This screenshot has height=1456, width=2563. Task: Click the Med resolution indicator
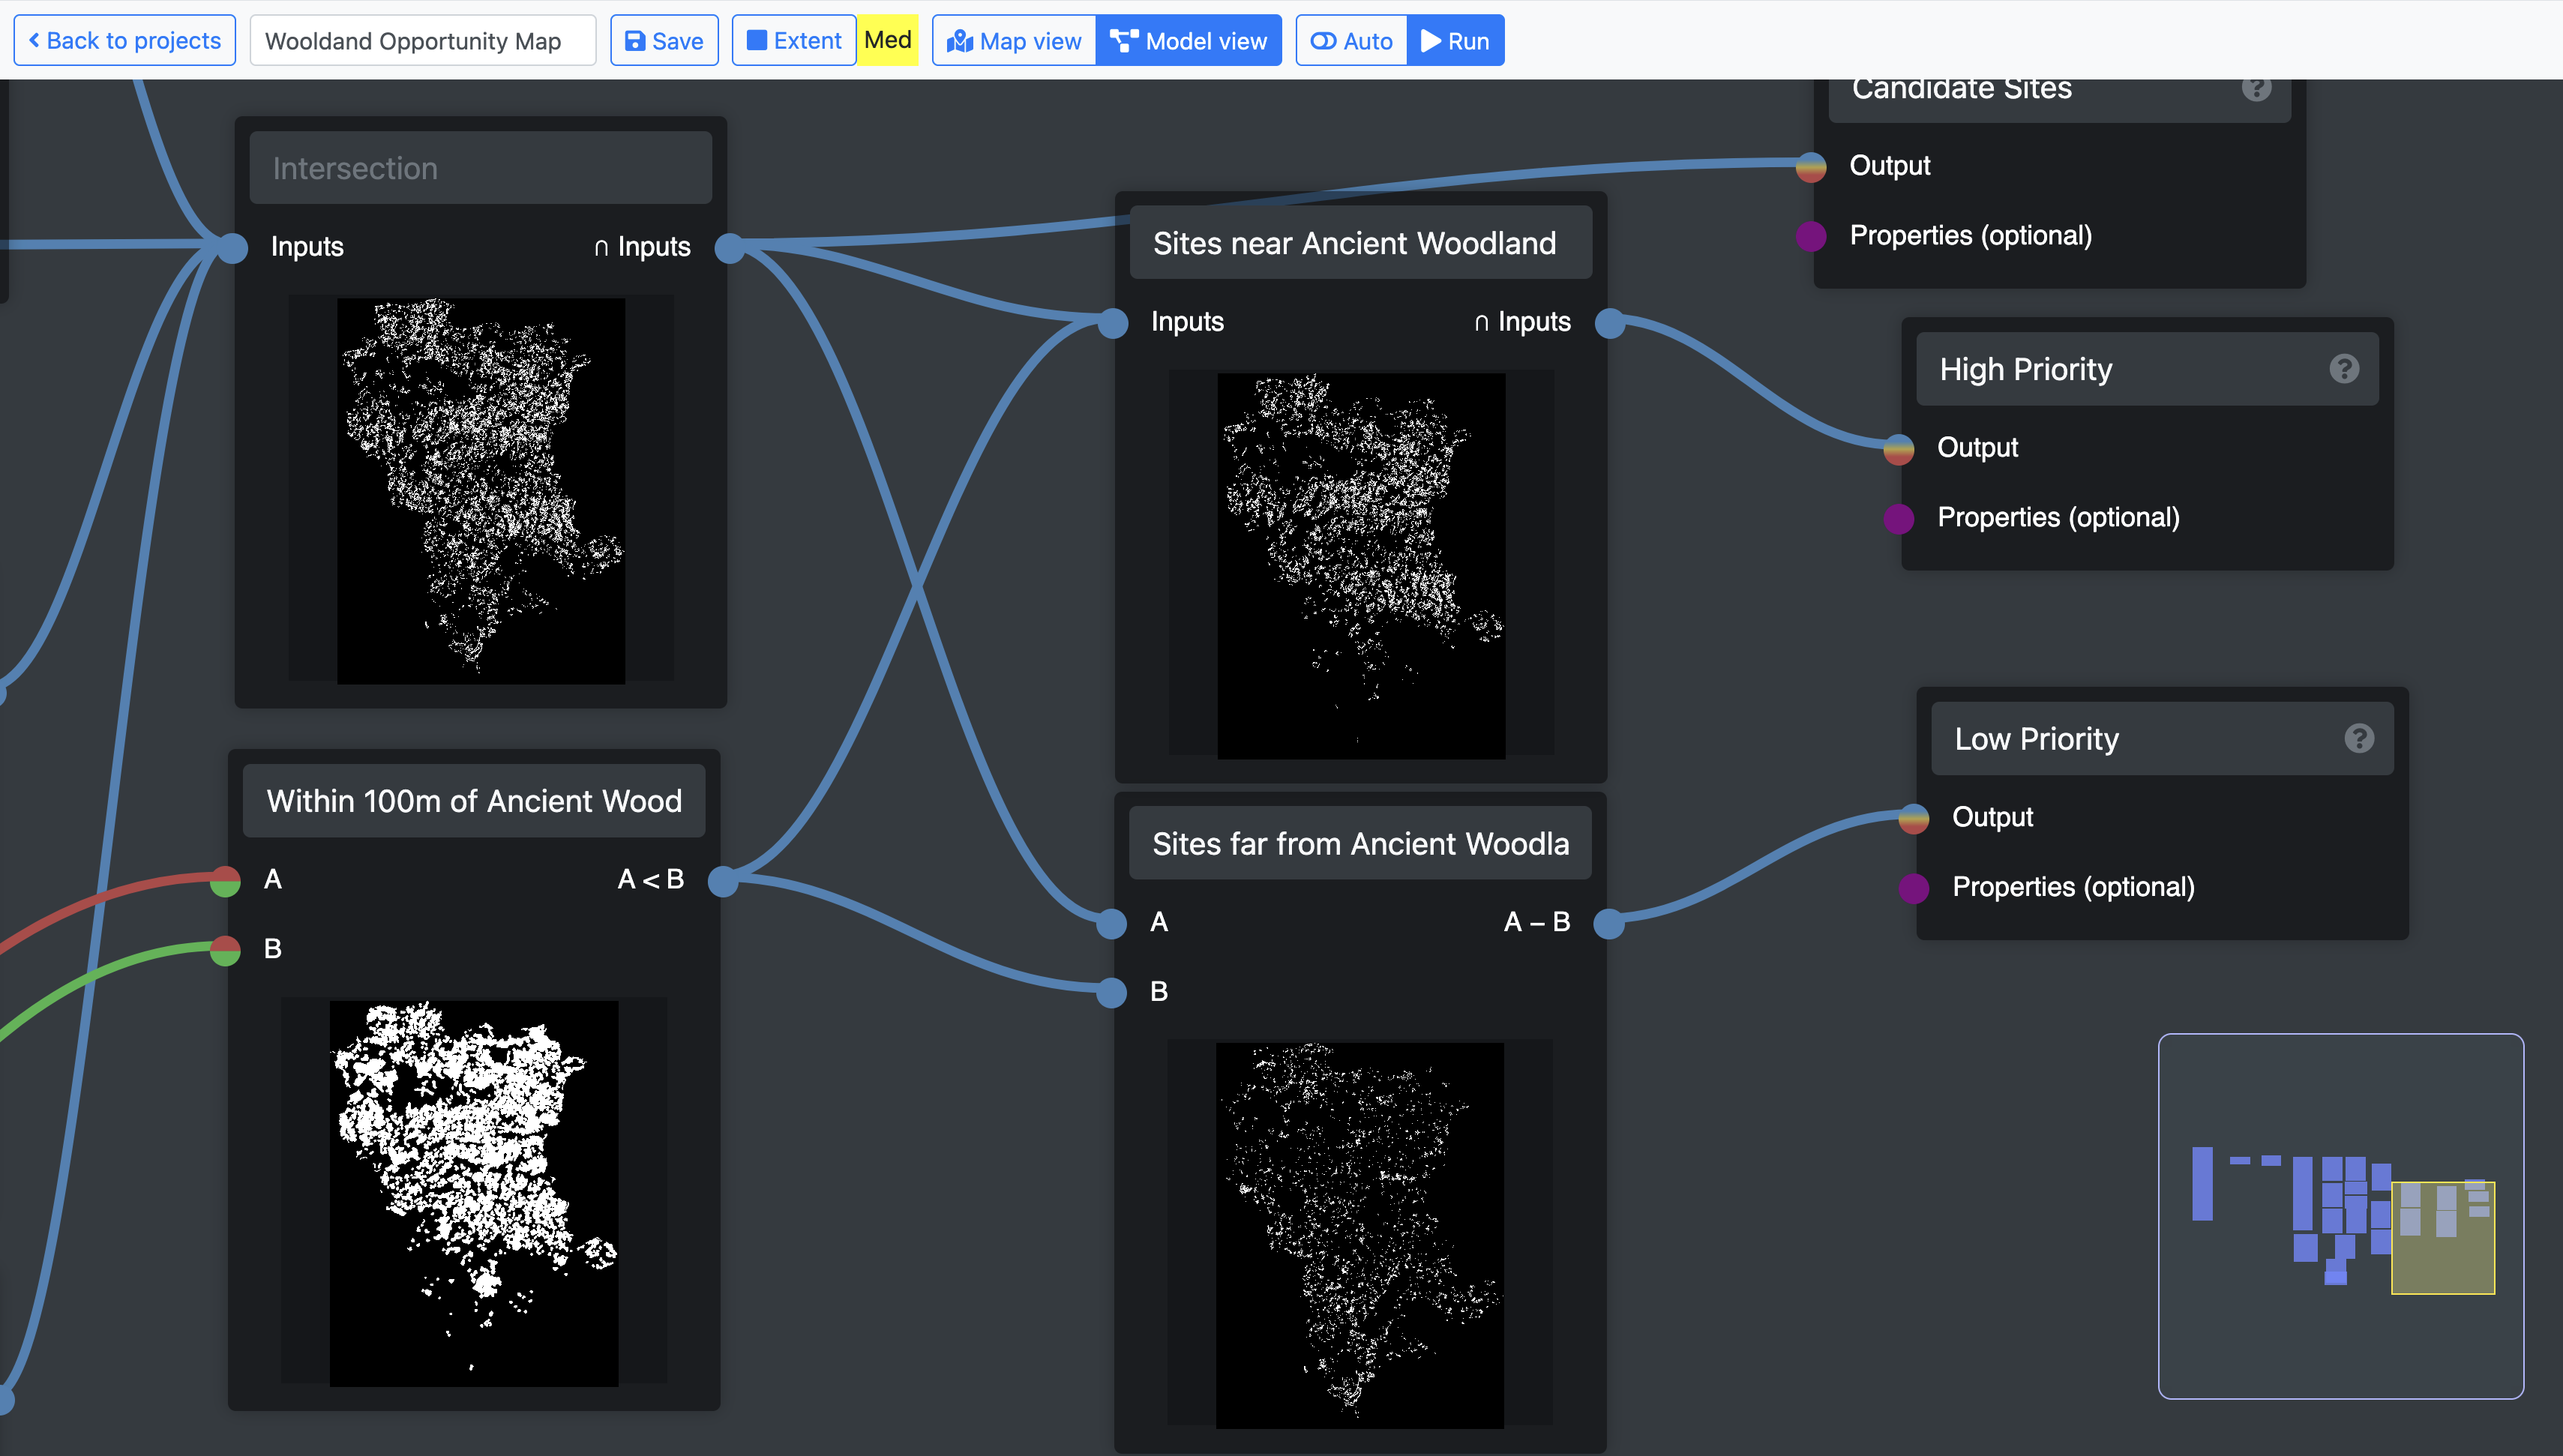click(887, 41)
